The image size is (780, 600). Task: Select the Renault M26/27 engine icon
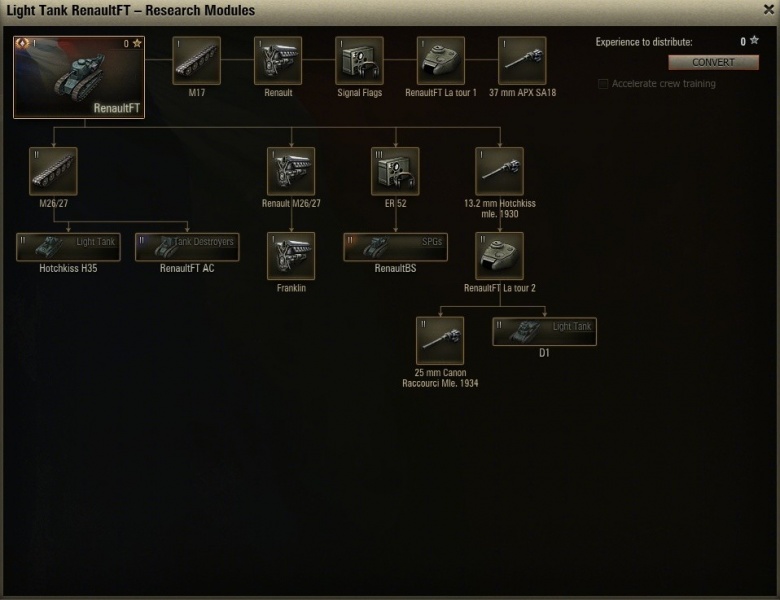(x=291, y=171)
